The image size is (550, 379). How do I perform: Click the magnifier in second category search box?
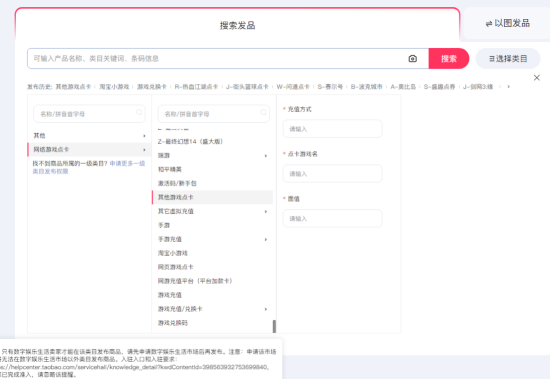pyautogui.click(x=263, y=112)
